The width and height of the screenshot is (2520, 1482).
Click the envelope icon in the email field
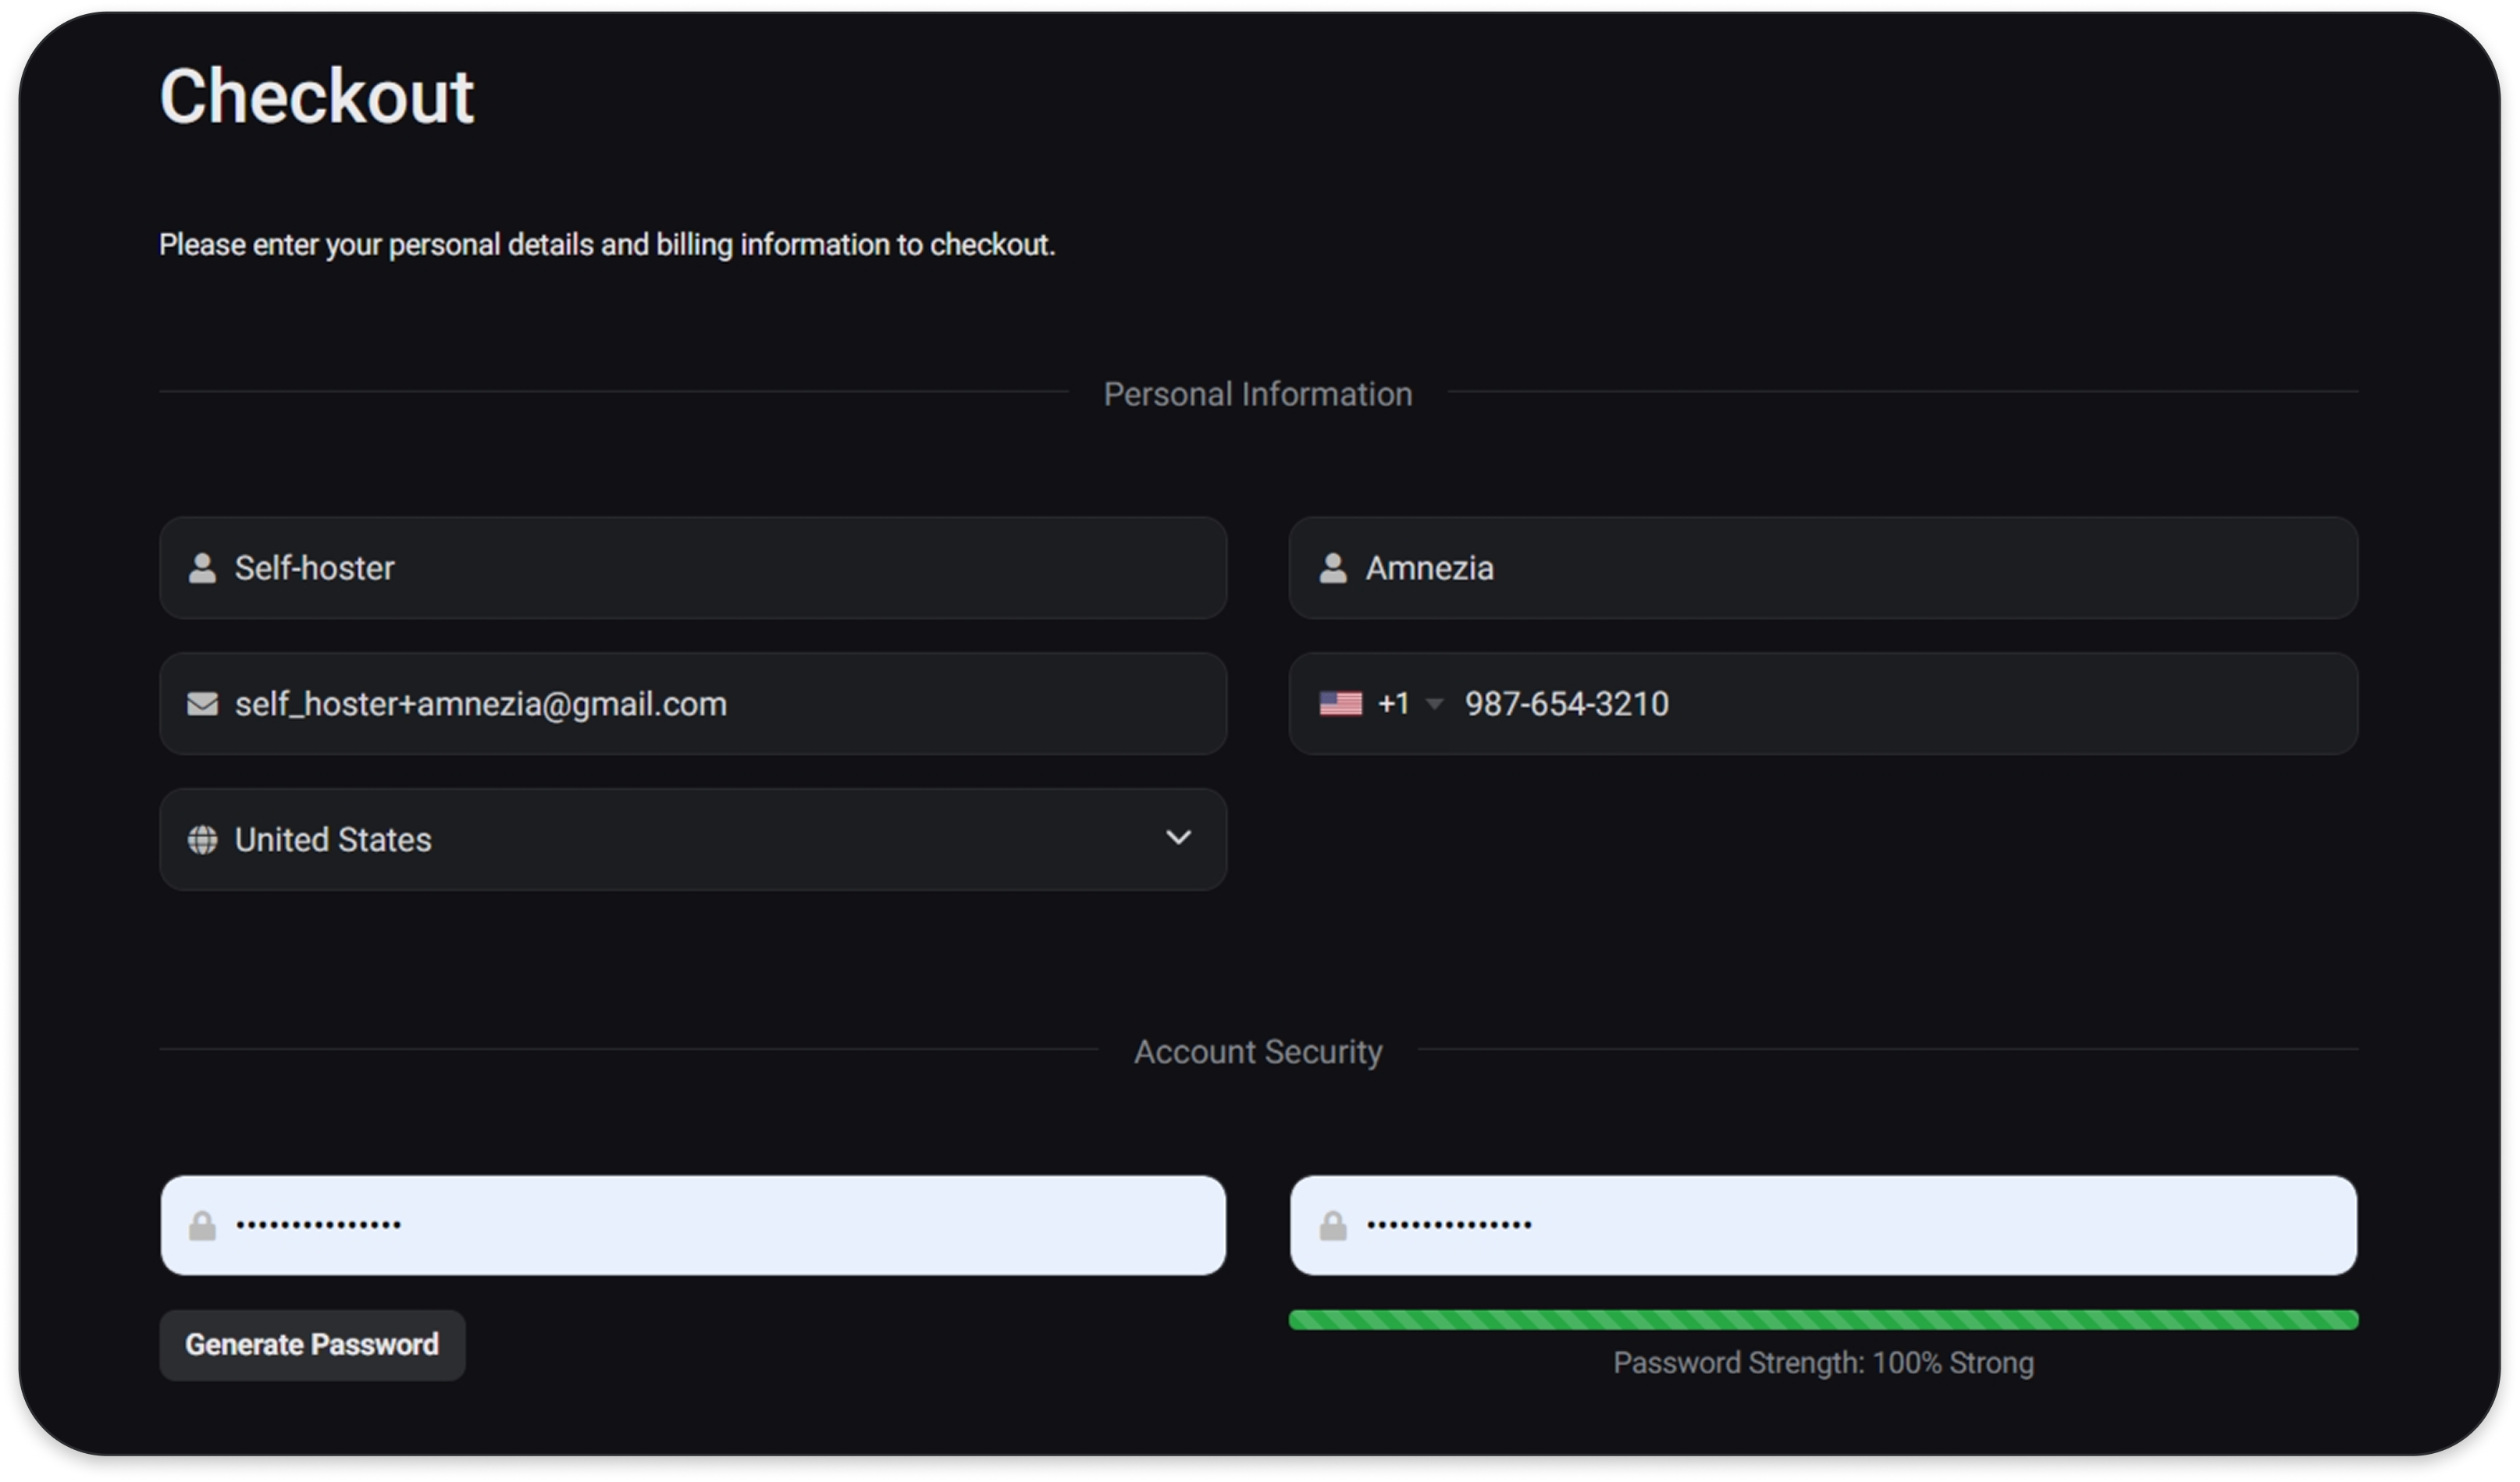tap(202, 704)
